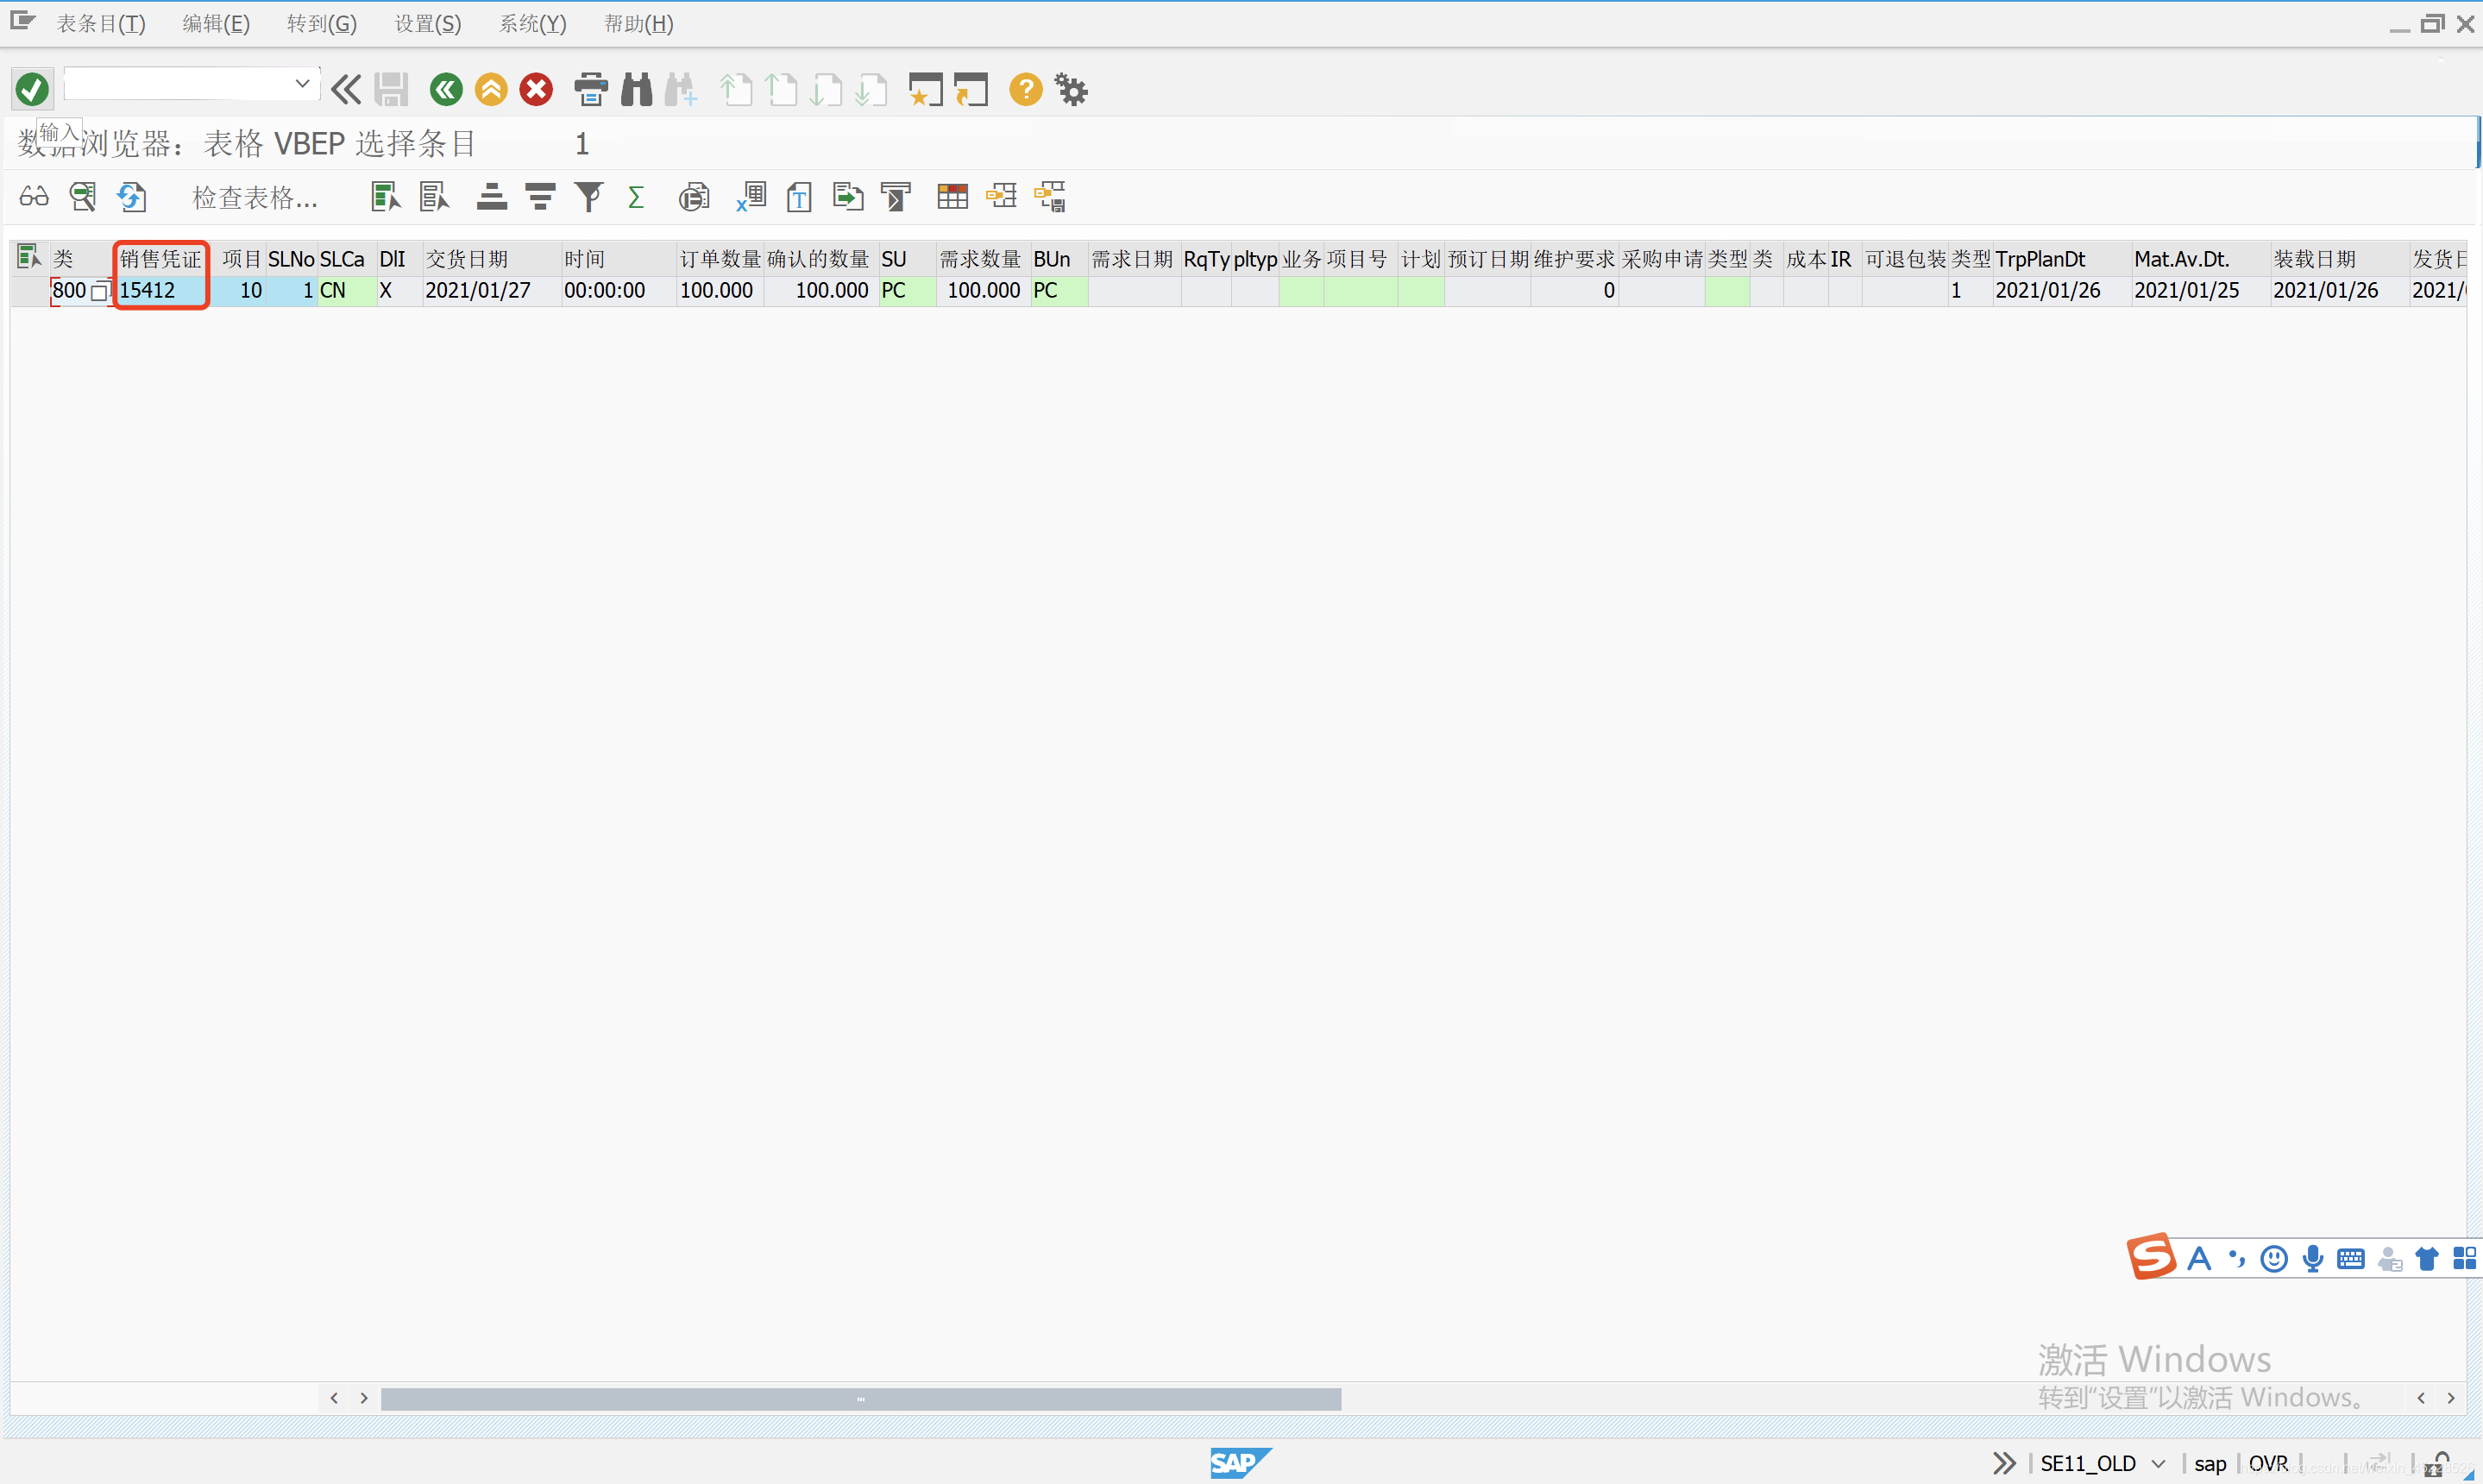This screenshot has height=1484, width=2483.
Task: Open the transaction command field dropdown
Action: pyautogui.click(x=302, y=84)
